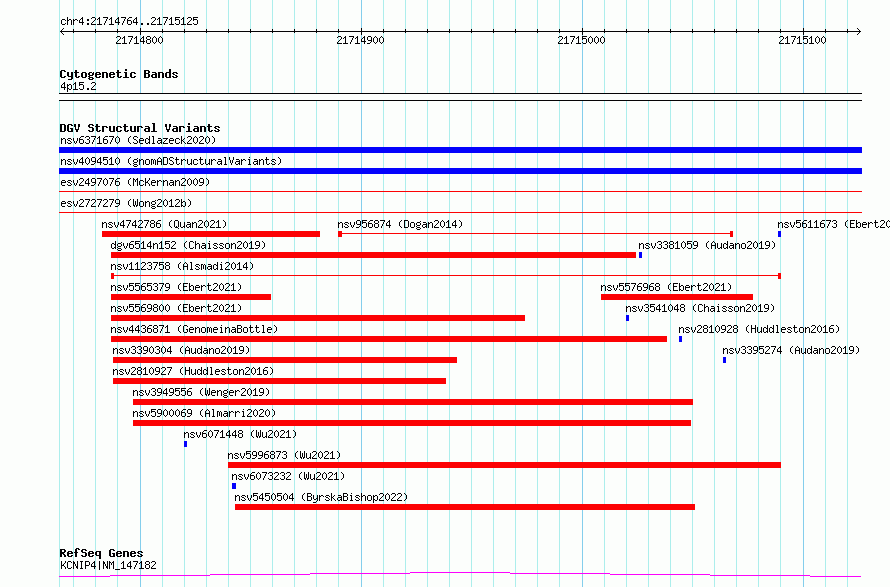Click the nsv5611673 (Ebert2021) variant label

(x=833, y=224)
